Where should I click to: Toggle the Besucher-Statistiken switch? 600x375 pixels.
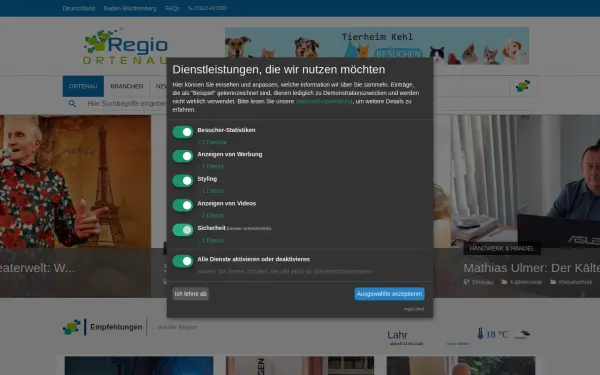pyautogui.click(x=183, y=132)
